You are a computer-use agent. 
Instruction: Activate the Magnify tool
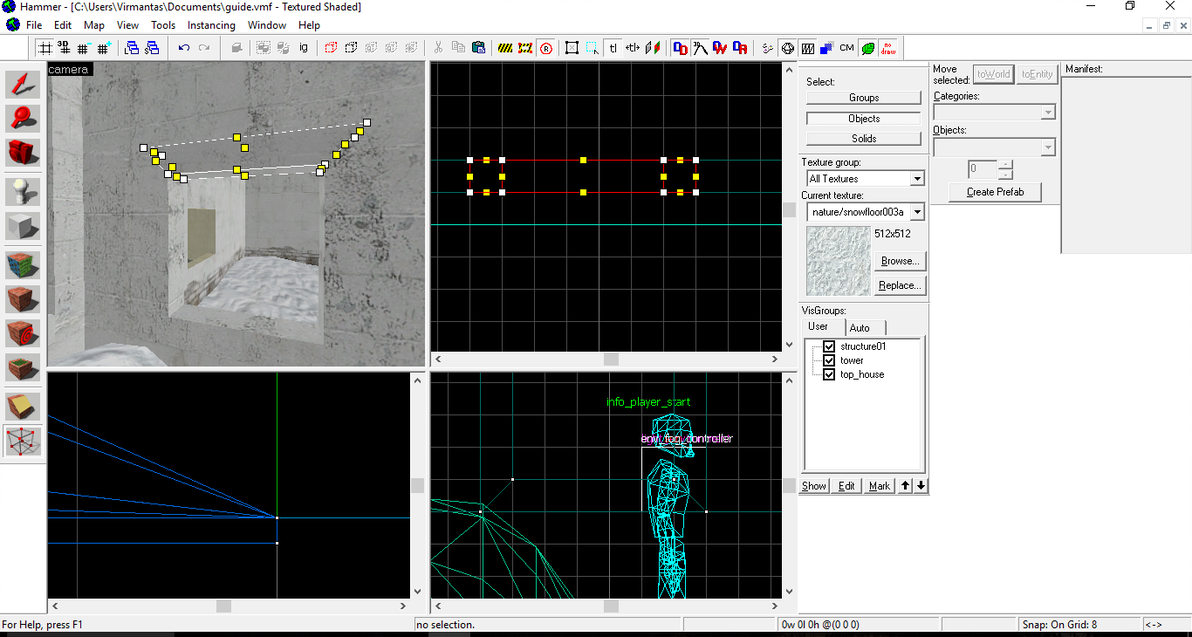(x=22, y=118)
